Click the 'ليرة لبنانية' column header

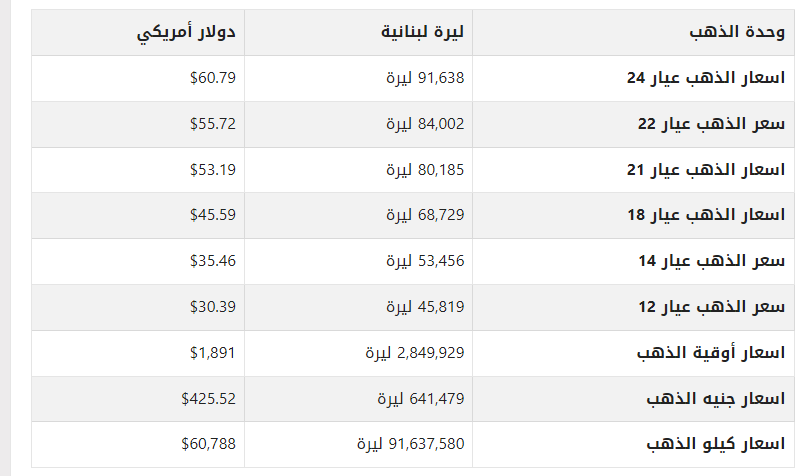click(422, 33)
